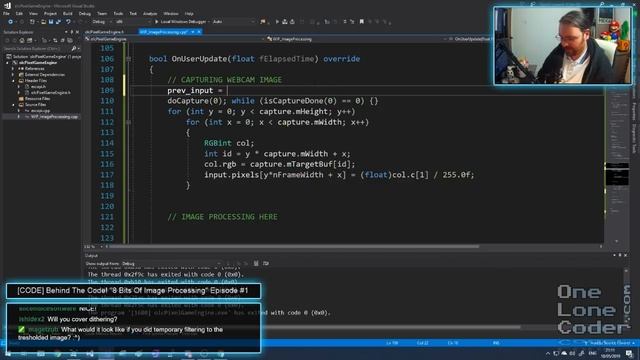Click the Undo icon in toolbar

coord(68,22)
